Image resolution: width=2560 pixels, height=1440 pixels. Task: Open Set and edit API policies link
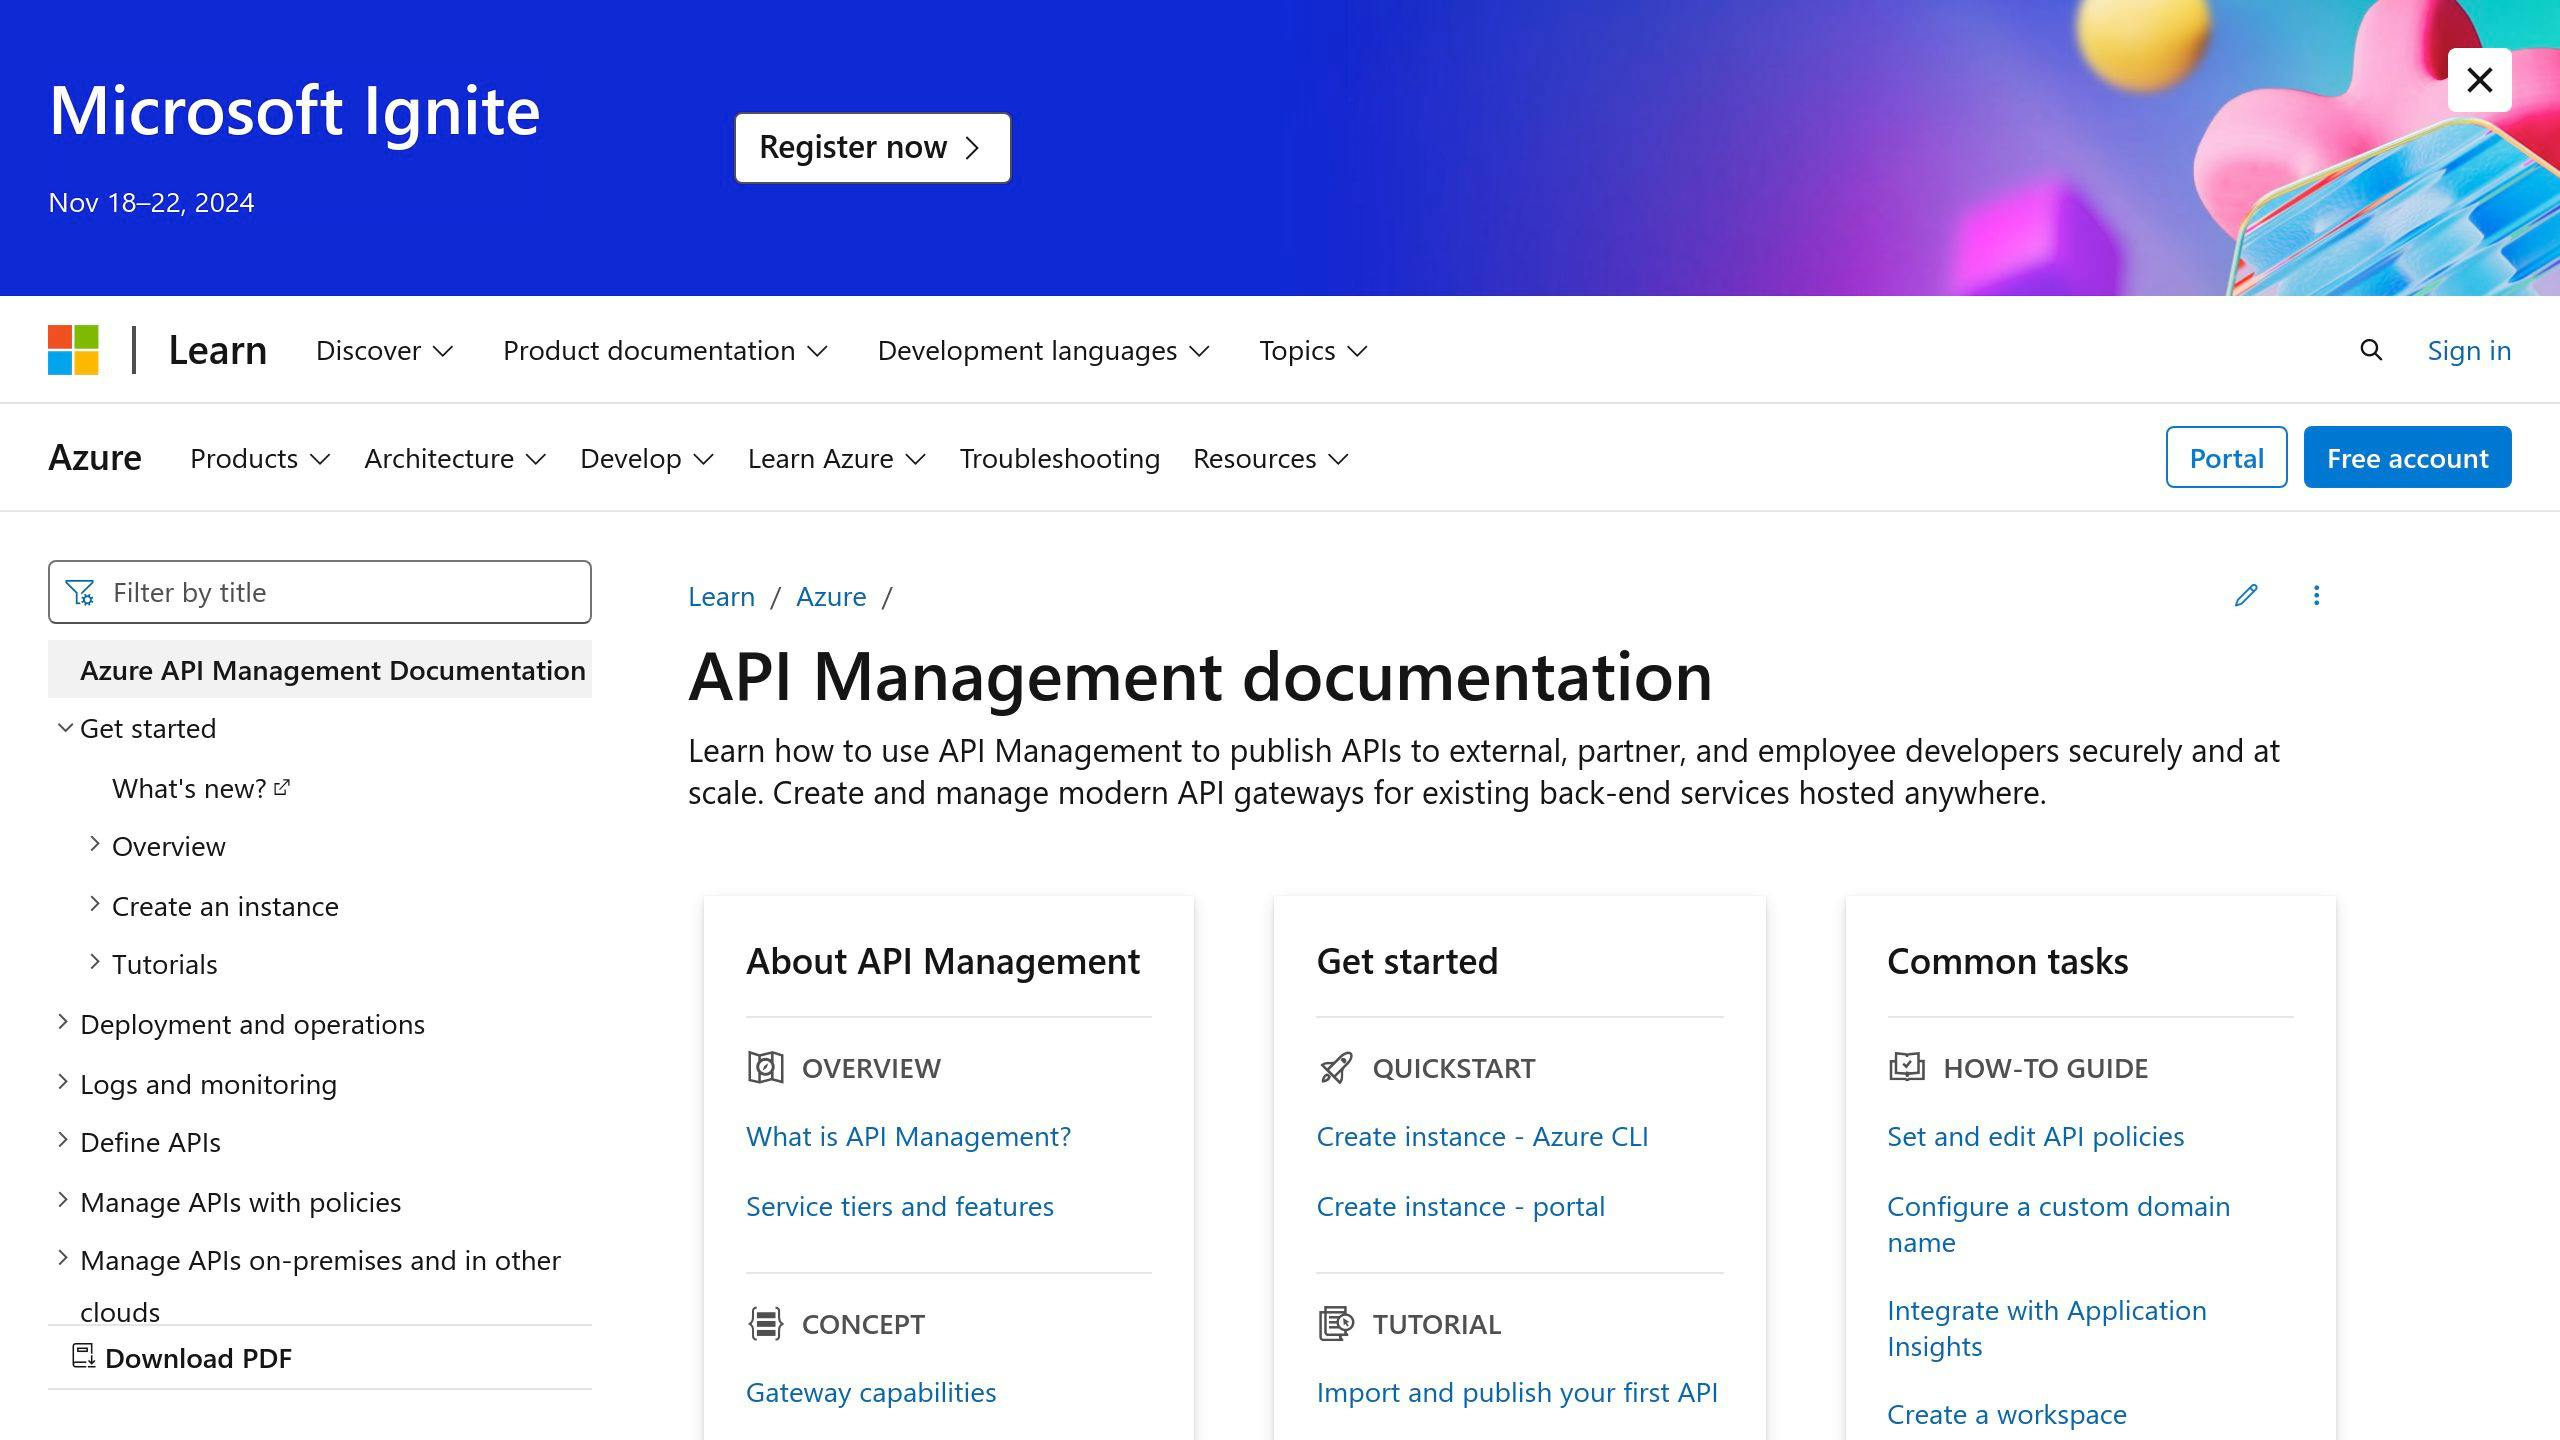2035,1136
